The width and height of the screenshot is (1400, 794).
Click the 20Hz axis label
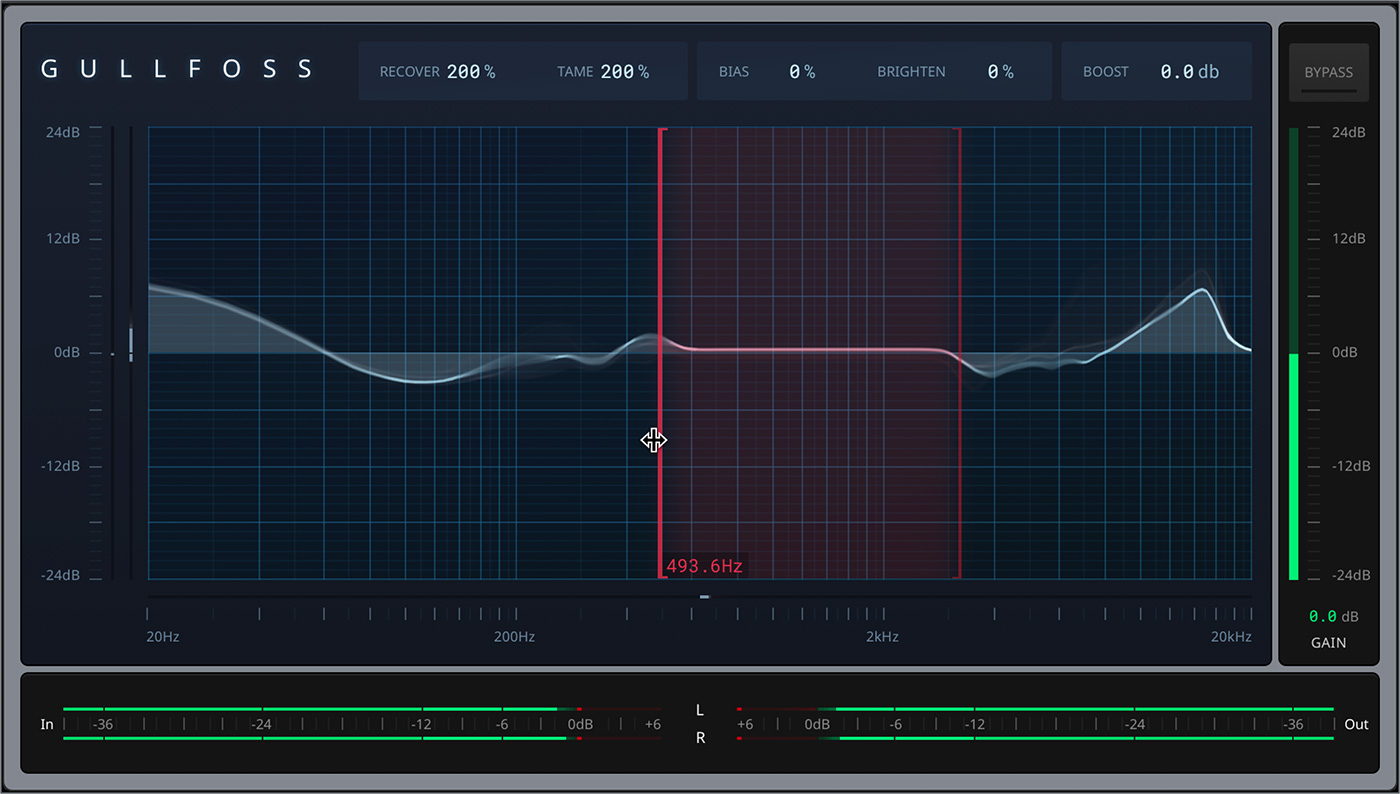coord(163,637)
